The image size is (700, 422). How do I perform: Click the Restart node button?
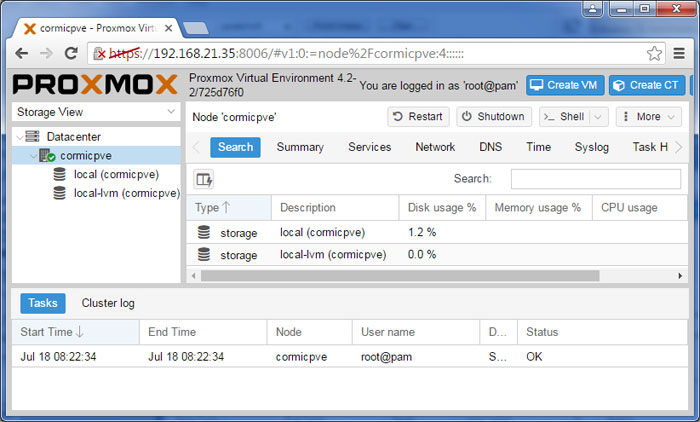point(418,117)
